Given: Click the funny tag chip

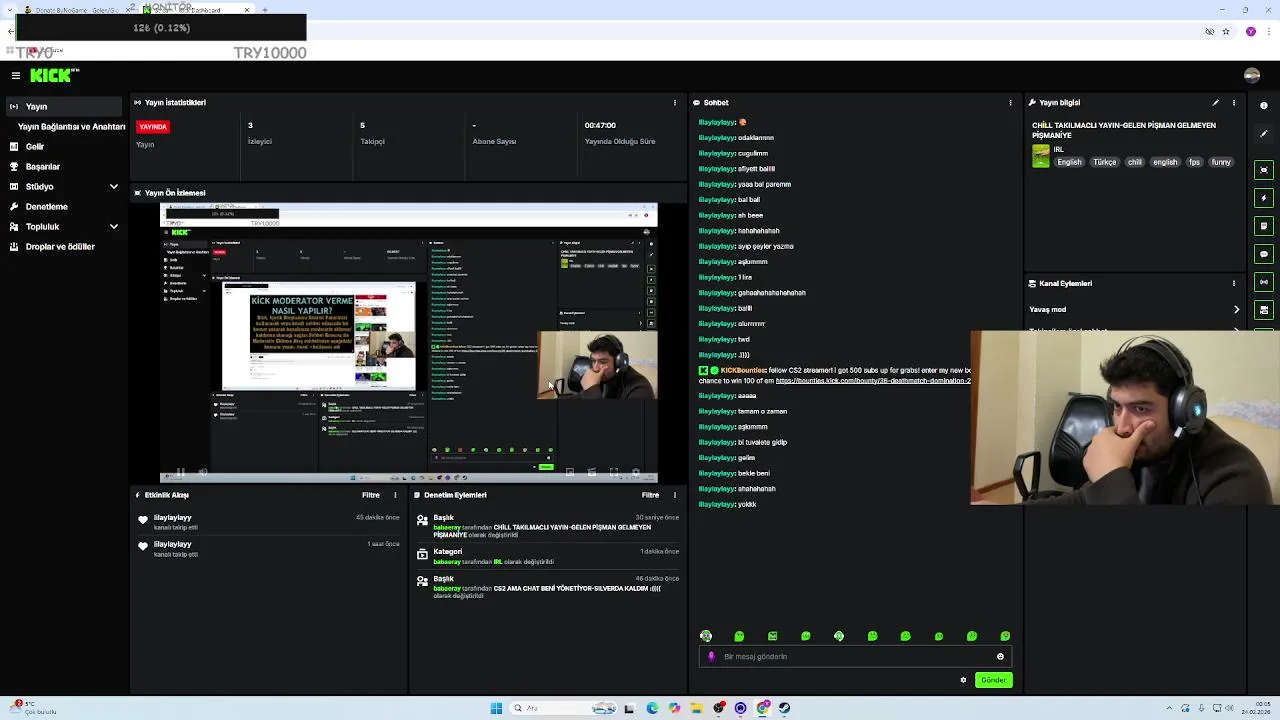Looking at the screenshot, I should (1221, 162).
